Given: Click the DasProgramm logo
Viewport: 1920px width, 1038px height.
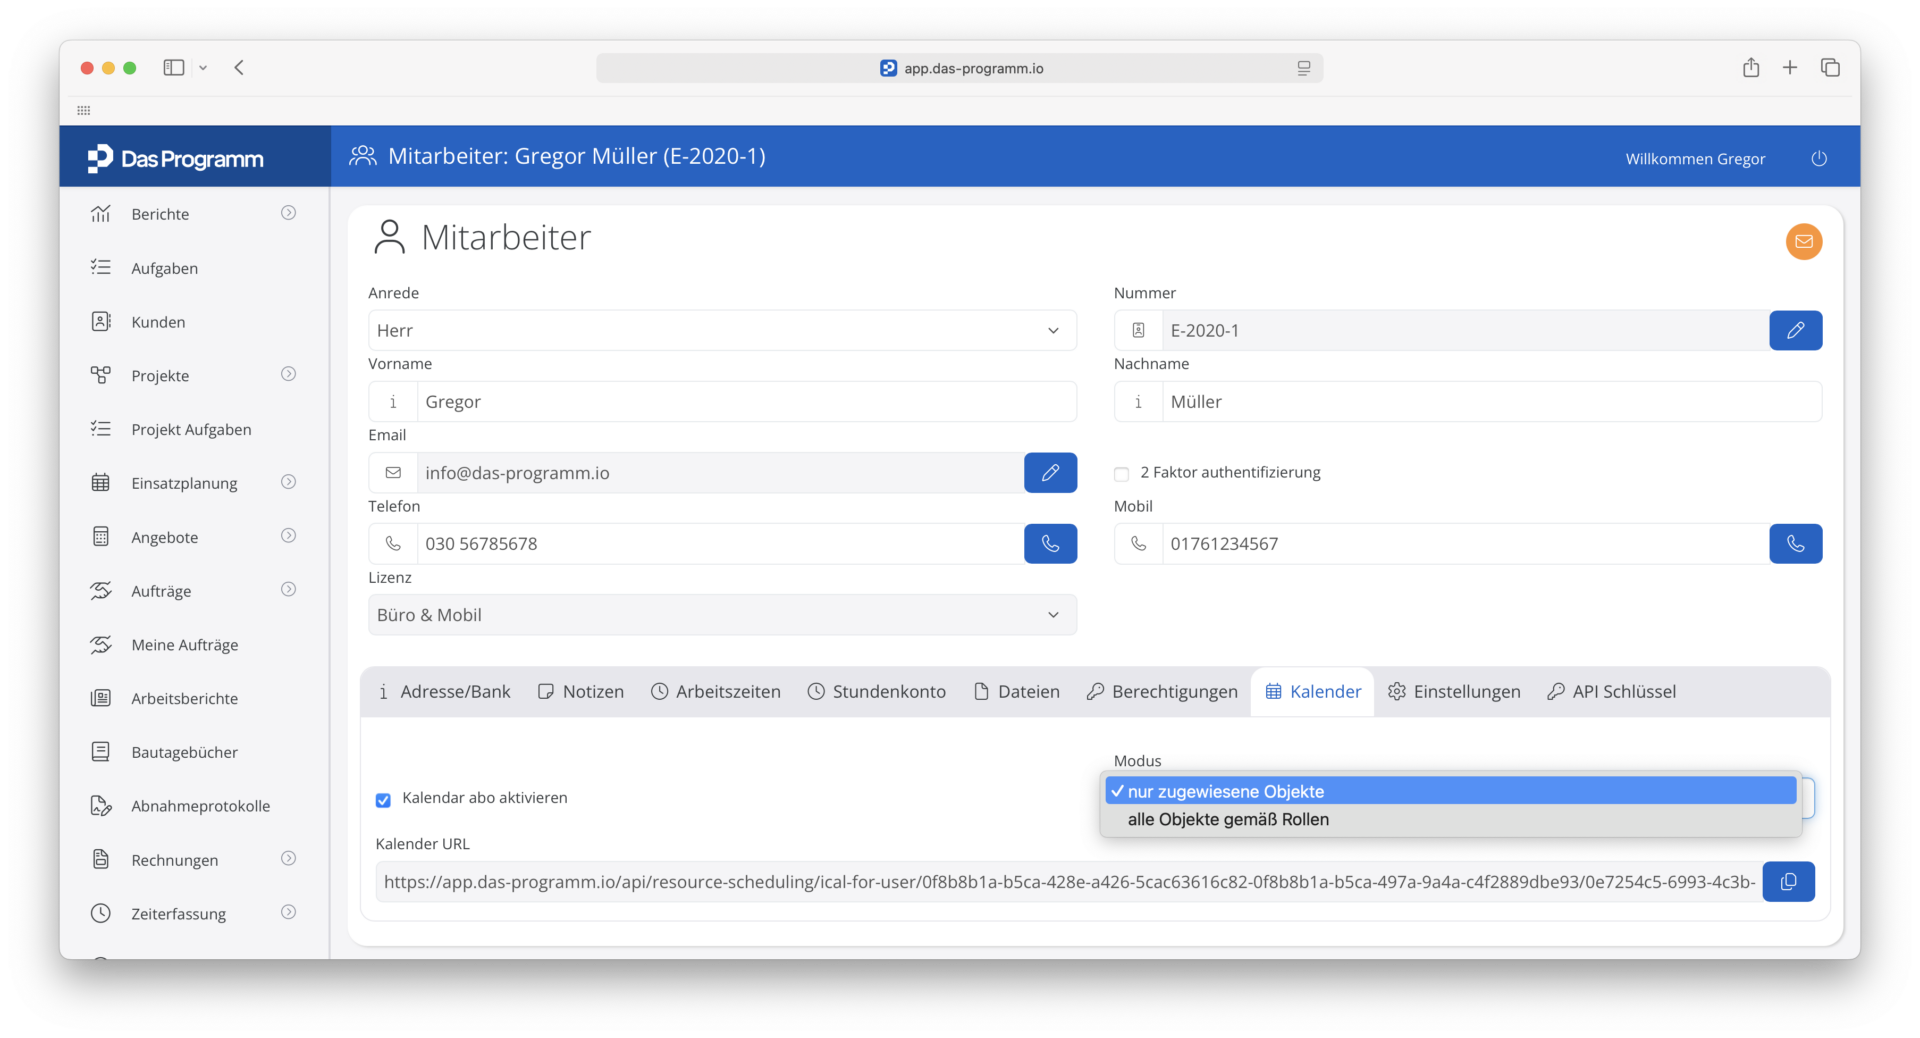Looking at the screenshot, I should point(176,159).
